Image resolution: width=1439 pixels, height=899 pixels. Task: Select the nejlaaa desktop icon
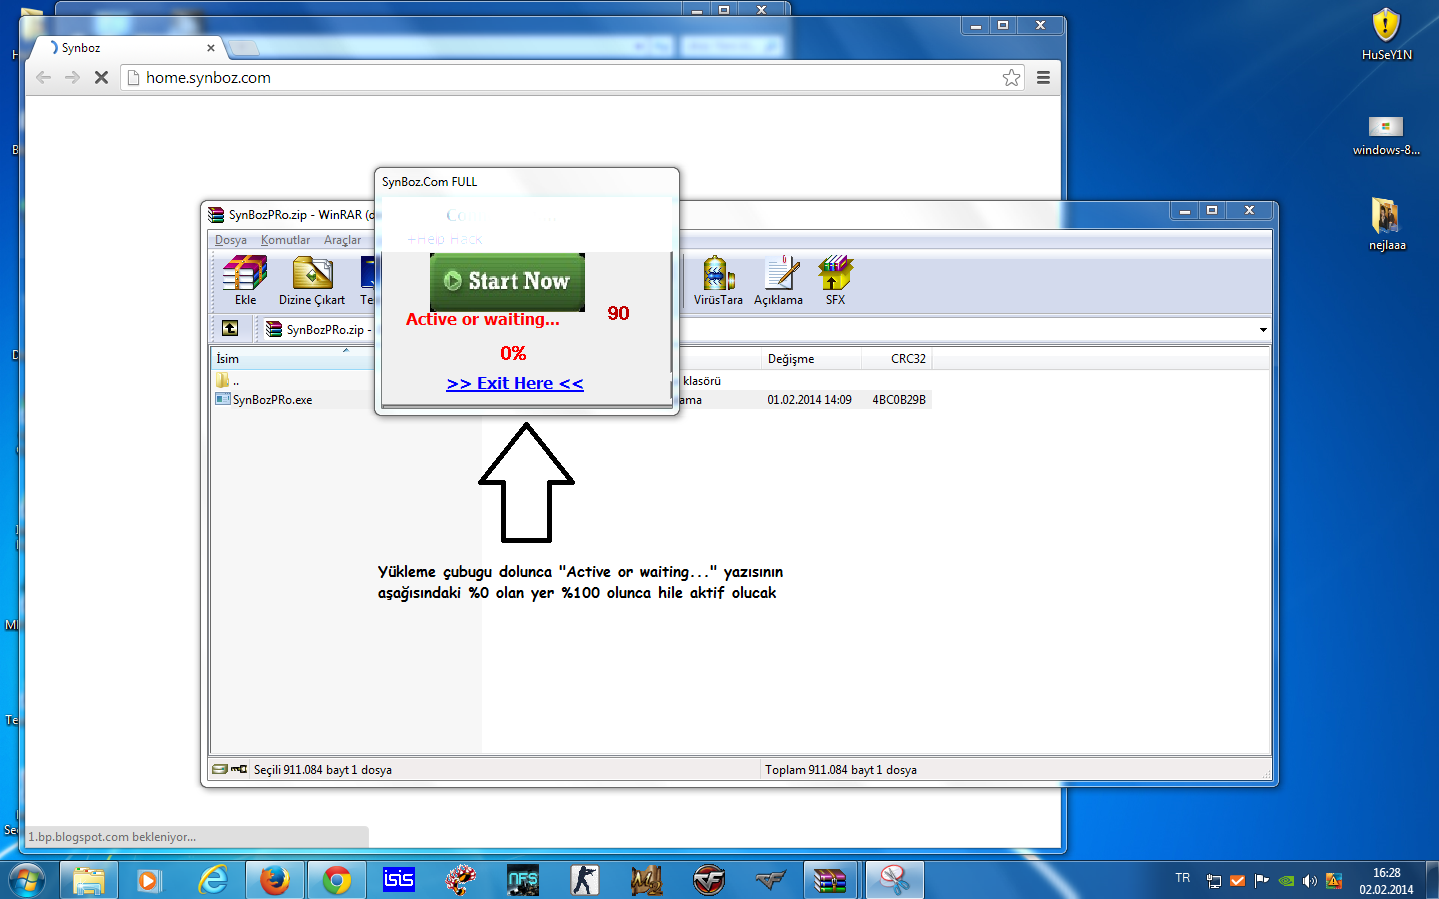point(1386,223)
